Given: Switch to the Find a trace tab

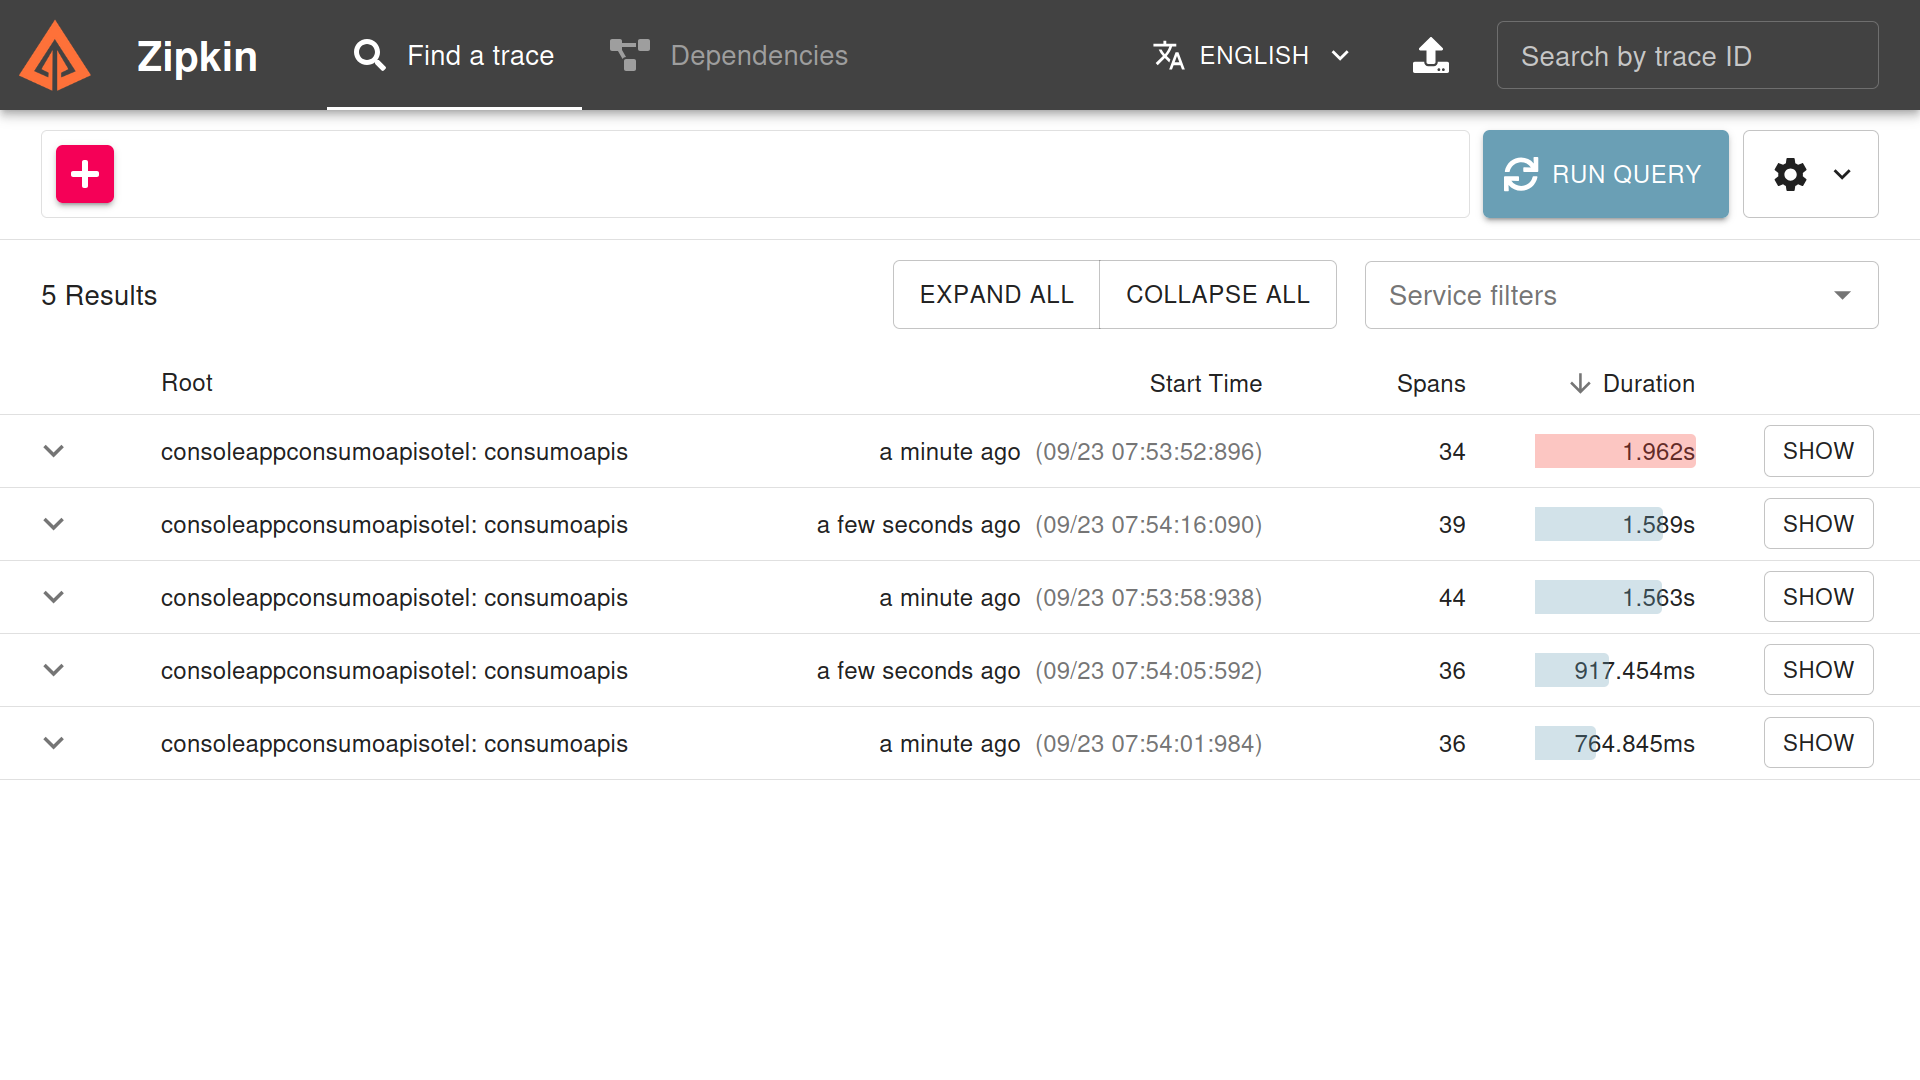Looking at the screenshot, I should [x=480, y=56].
